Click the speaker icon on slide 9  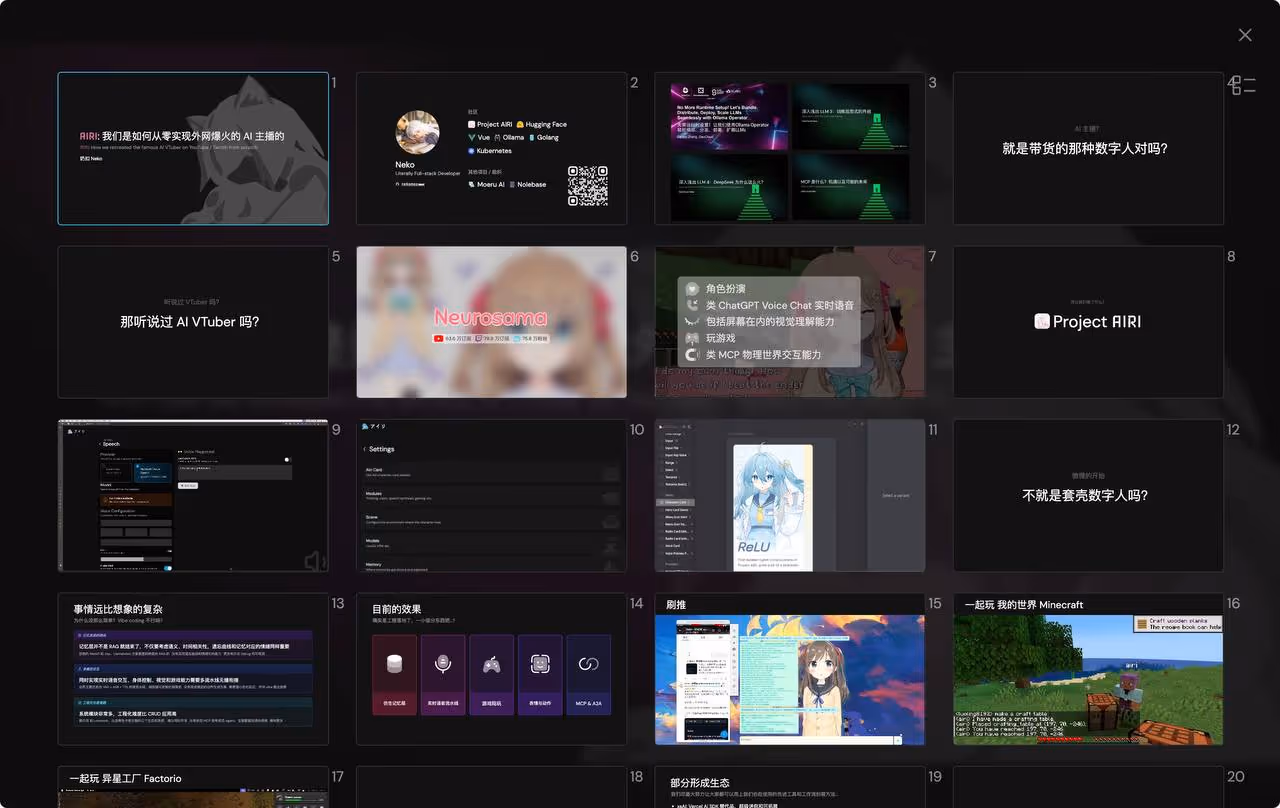click(x=314, y=561)
